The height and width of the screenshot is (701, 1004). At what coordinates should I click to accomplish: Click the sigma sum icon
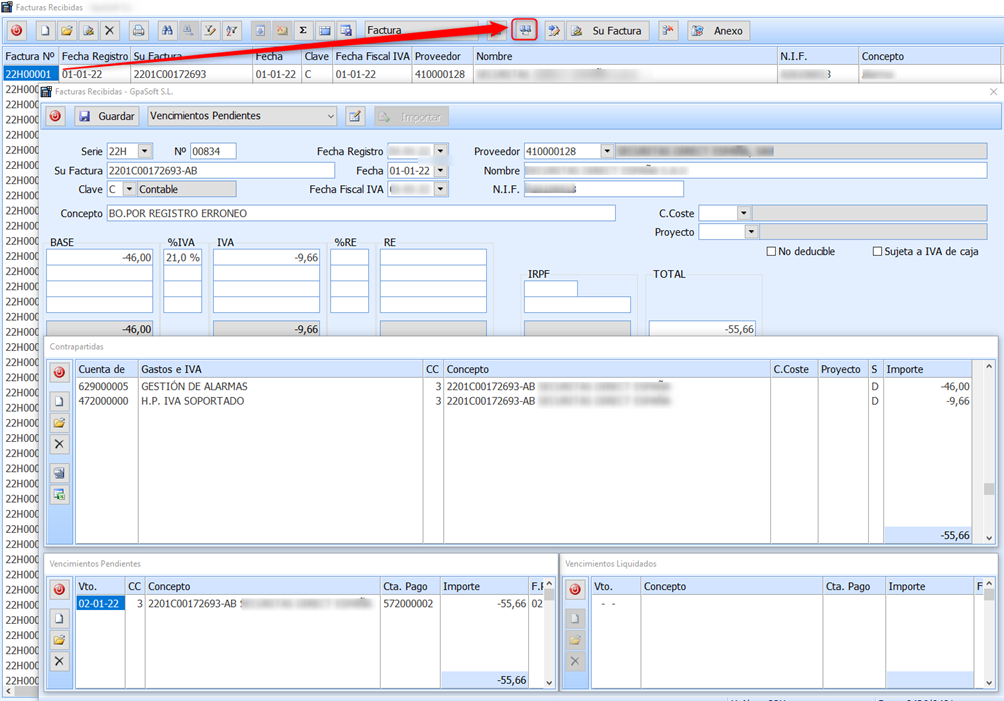coord(303,30)
